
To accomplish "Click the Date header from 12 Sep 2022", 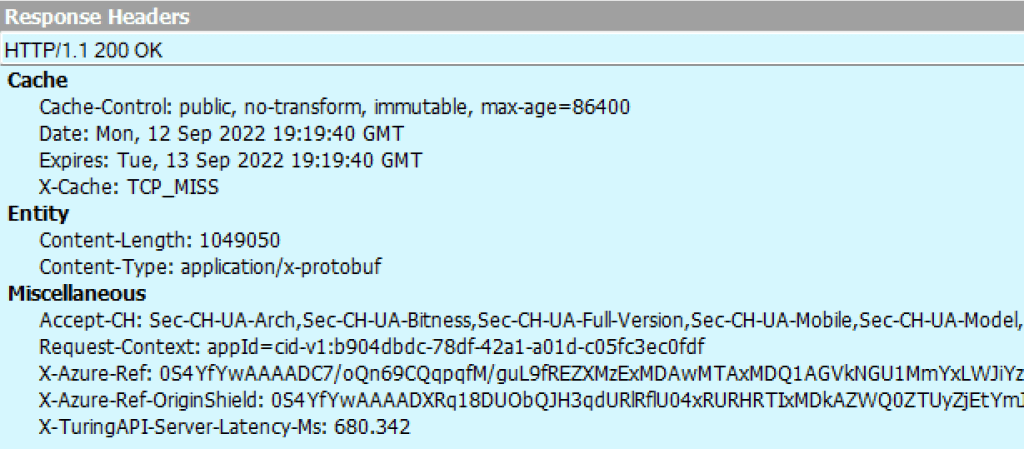I will (223, 134).
